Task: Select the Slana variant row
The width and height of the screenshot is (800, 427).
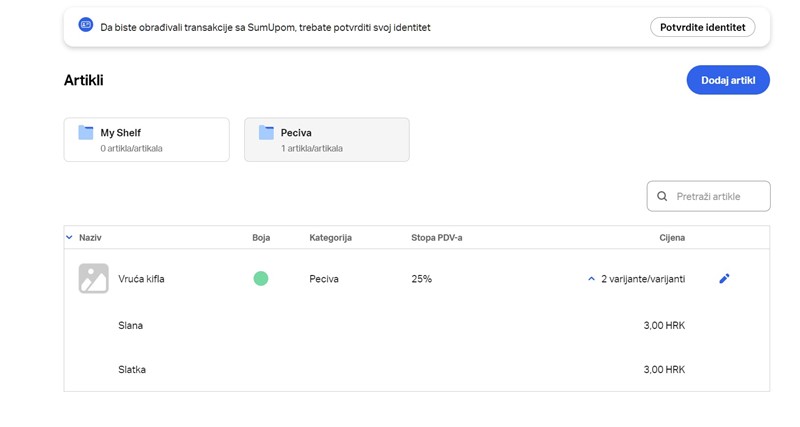Action: (x=131, y=325)
